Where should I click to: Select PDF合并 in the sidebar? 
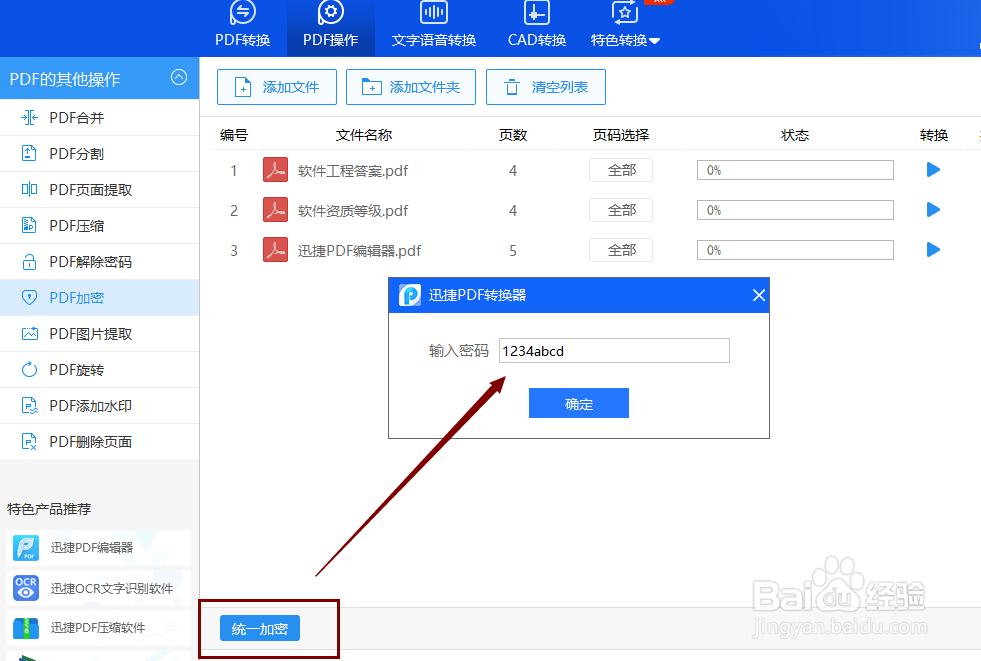[99, 118]
